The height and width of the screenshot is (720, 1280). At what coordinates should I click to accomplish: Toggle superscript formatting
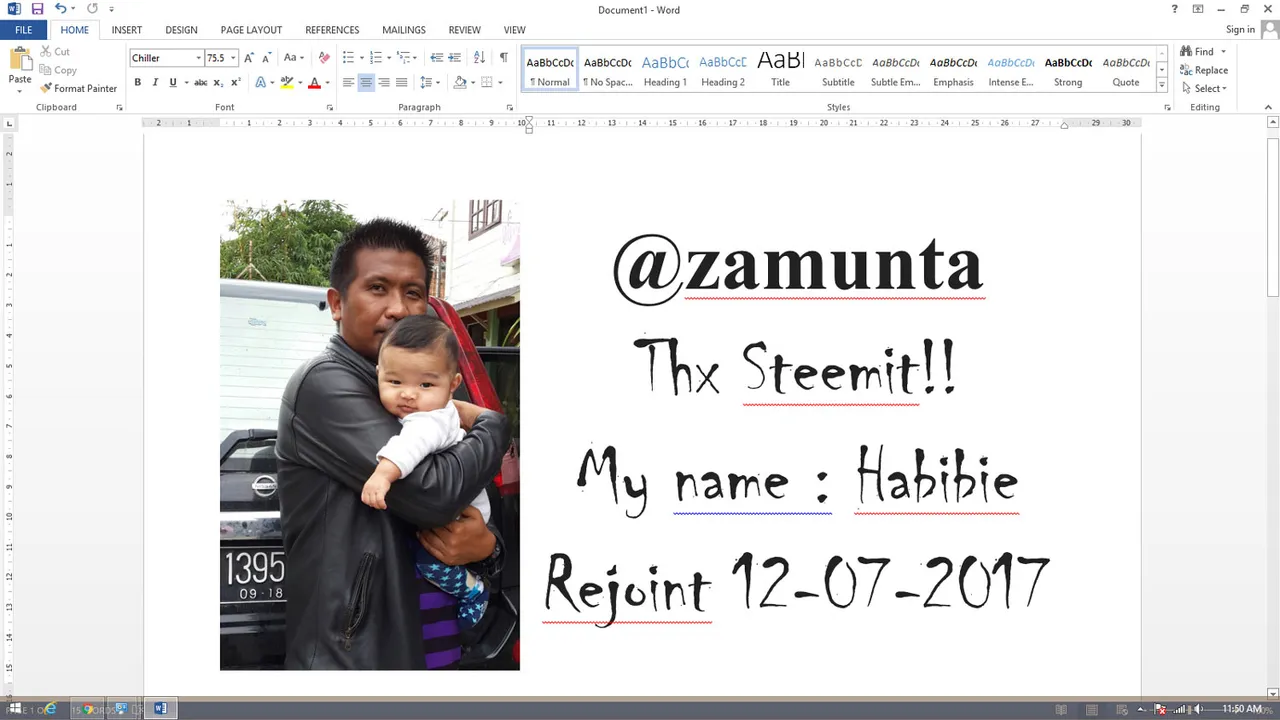[235, 82]
